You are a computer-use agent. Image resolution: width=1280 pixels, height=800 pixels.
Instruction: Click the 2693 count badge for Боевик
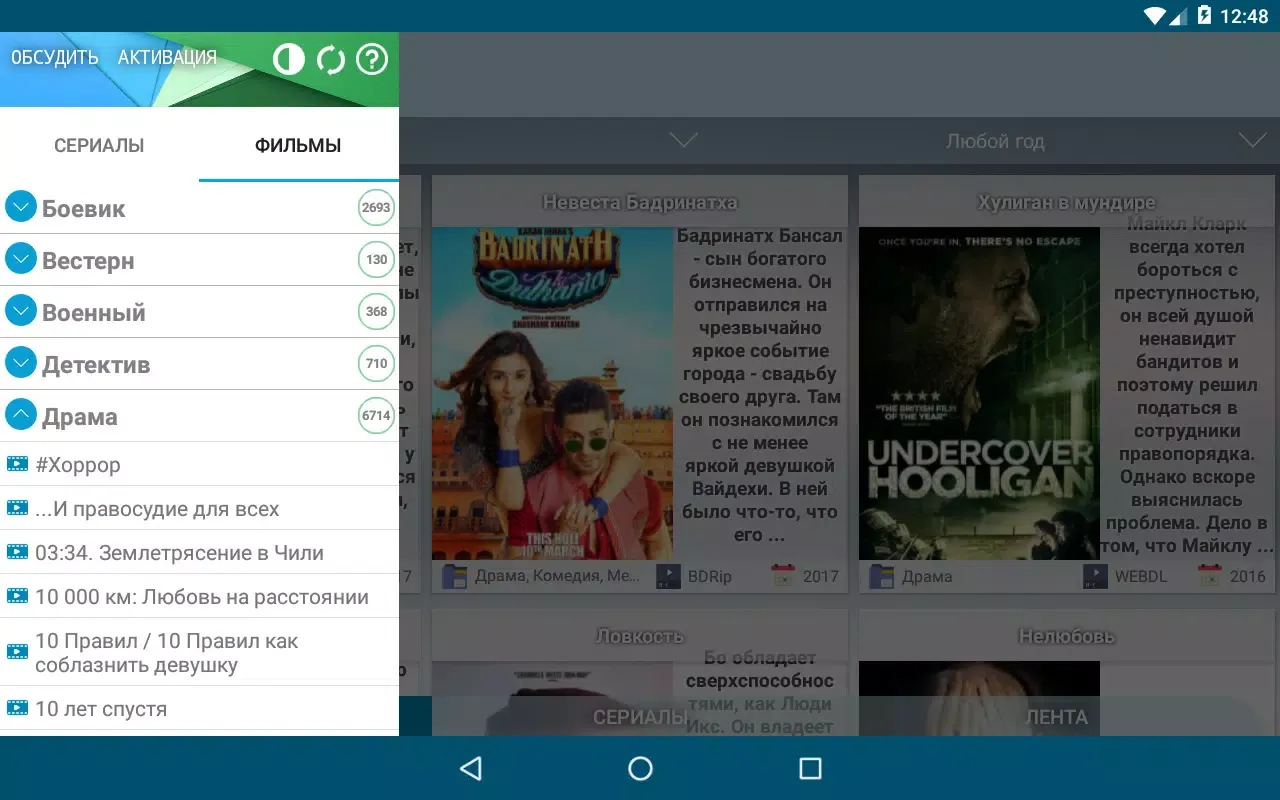[376, 208]
